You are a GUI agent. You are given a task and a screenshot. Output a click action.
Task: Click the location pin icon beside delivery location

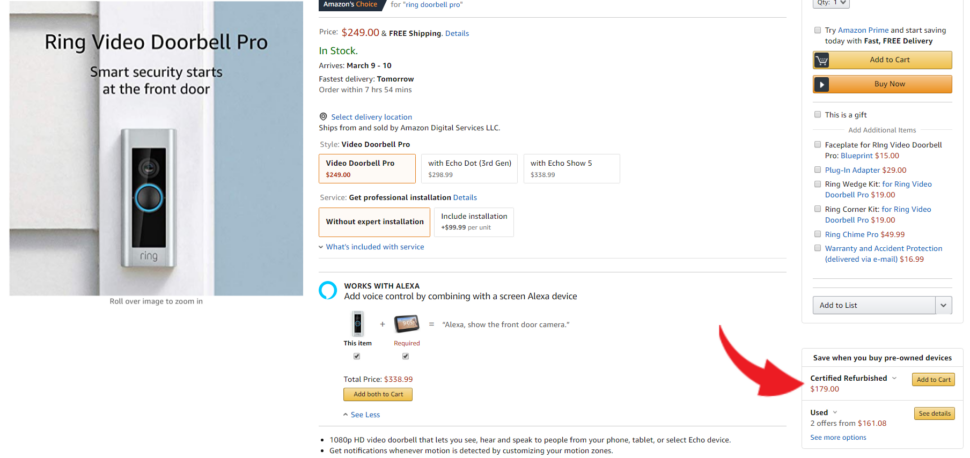tap(322, 116)
